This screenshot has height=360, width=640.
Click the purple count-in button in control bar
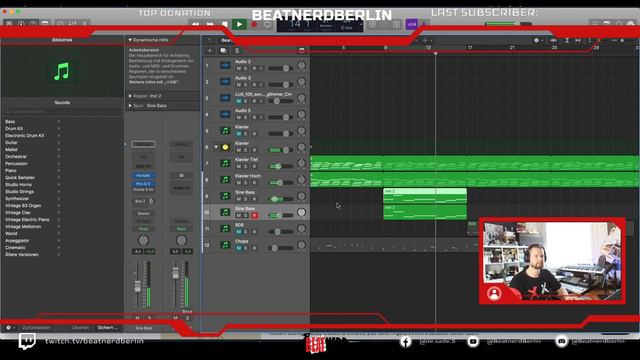(x=411, y=24)
